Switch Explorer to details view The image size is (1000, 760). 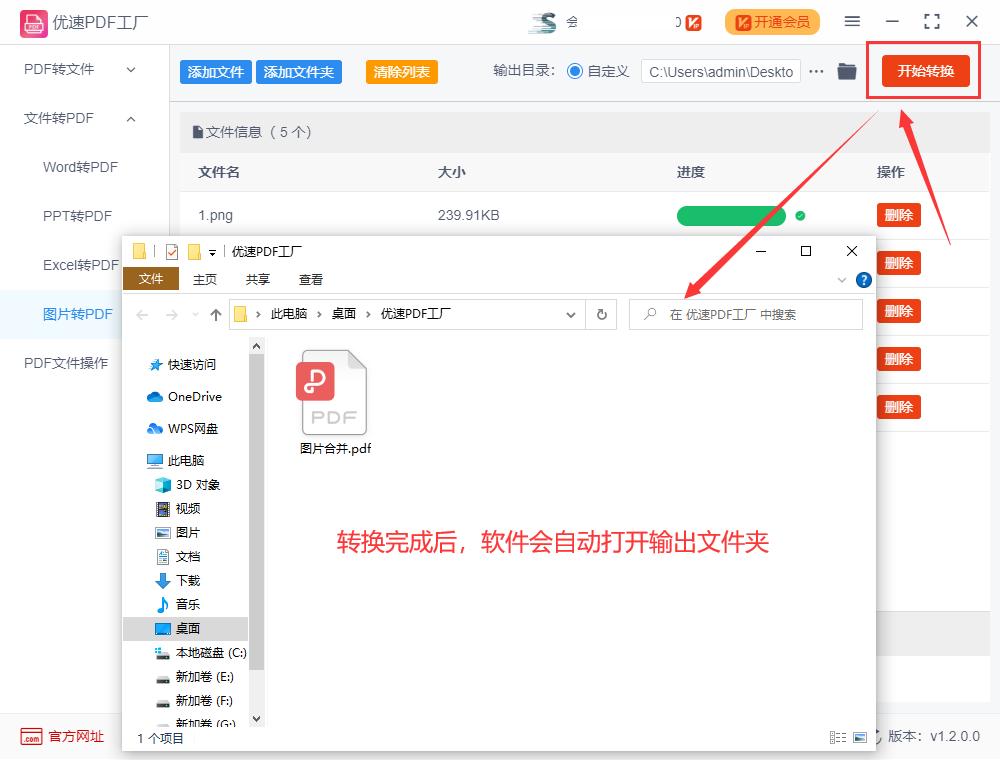[x=838, y=736]
